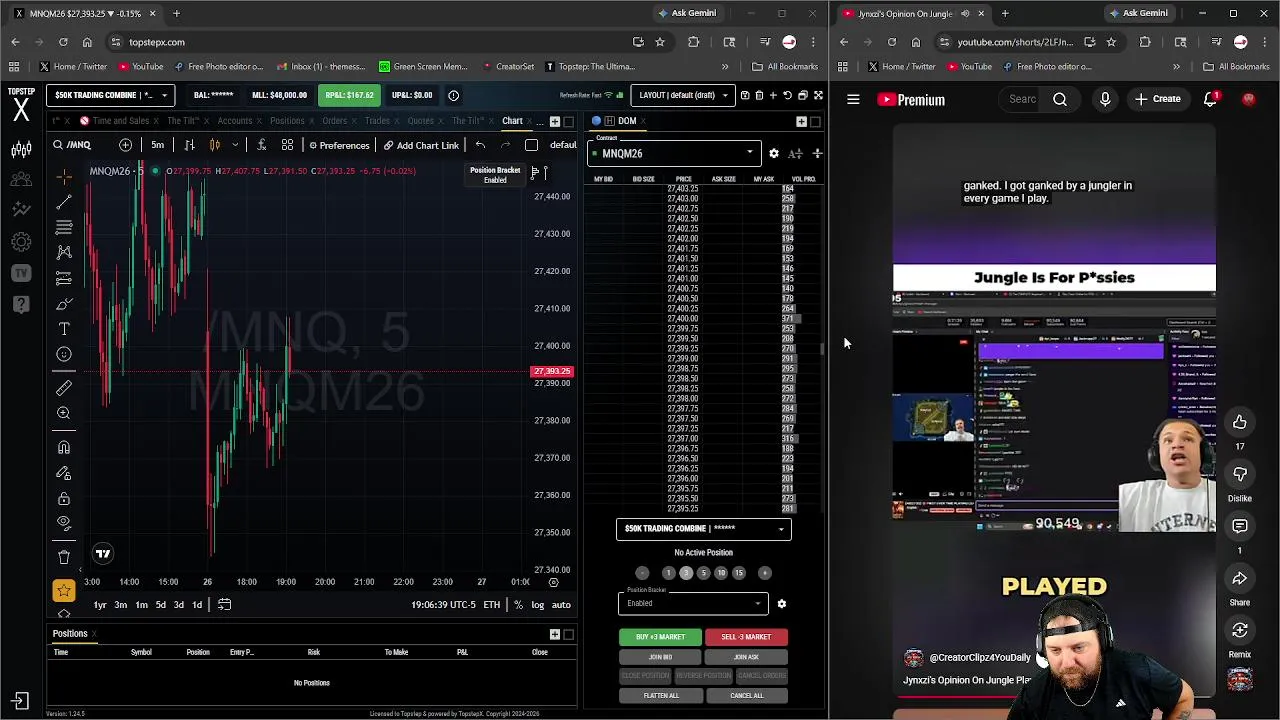Switch to the Time and Sales tab
Screen dimensions: 1280x720
point(121,121)
